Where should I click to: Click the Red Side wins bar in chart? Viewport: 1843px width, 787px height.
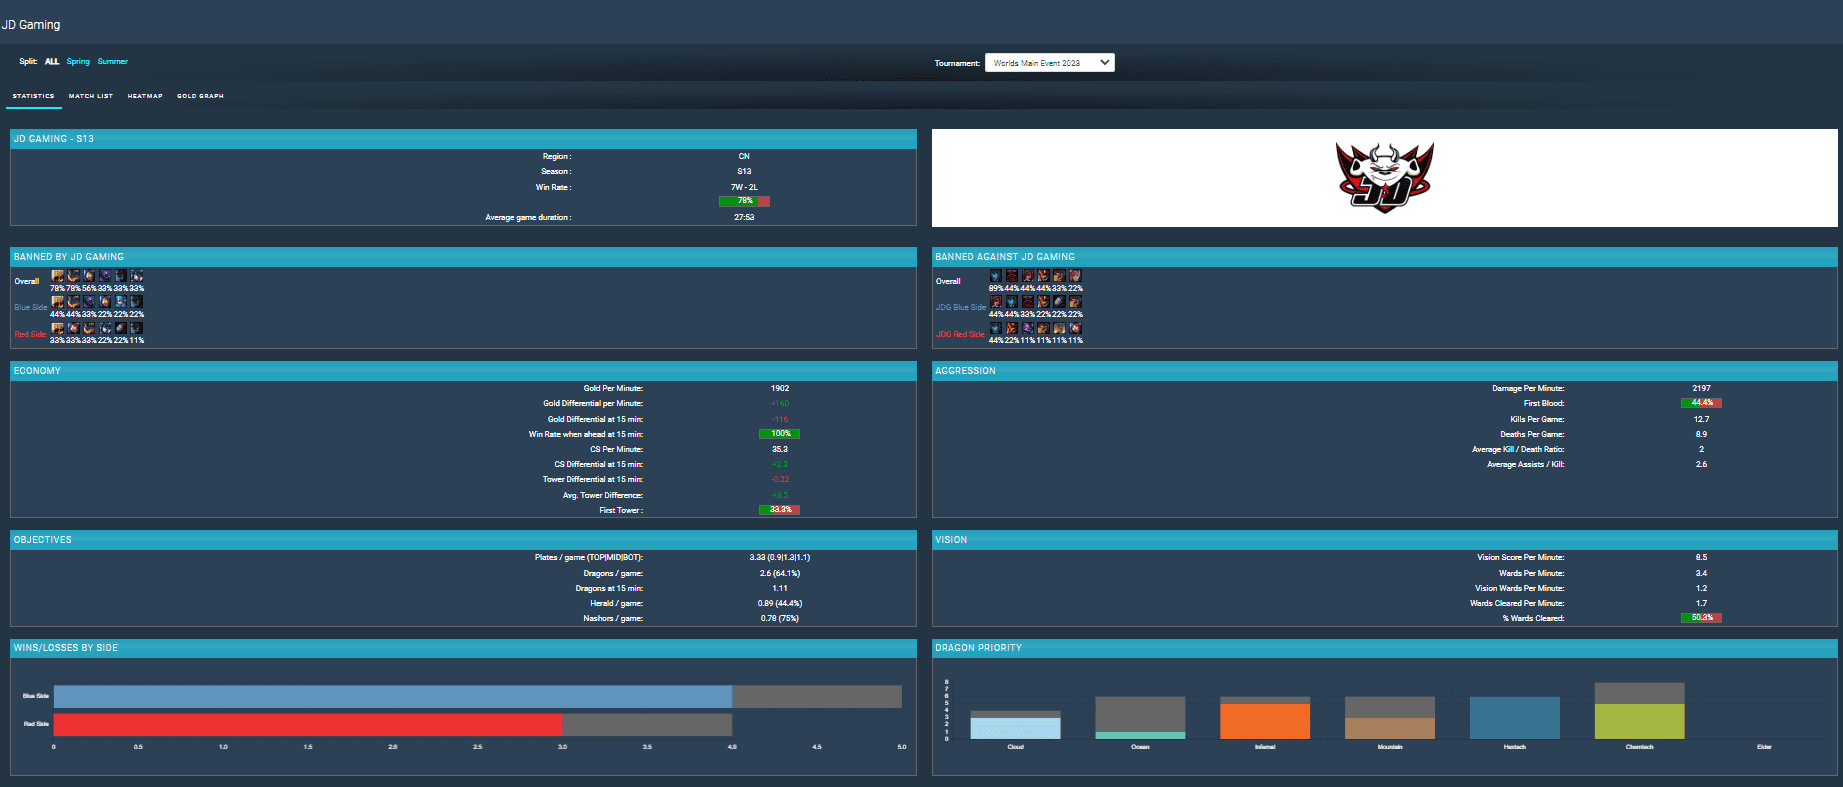(308, 724)
